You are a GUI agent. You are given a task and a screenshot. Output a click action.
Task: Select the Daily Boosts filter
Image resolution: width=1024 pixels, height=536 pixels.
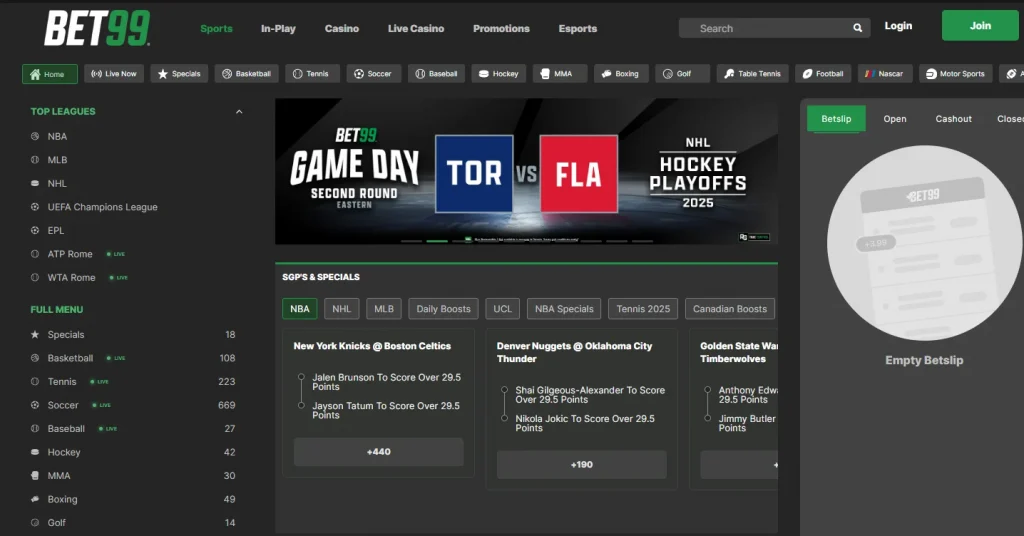coord(443,309)
